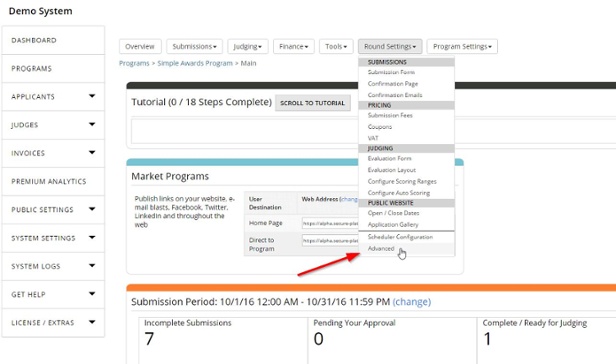Open the Tools dropdown
The height and width of the screenshot is (364, 616).
click(336, 46)
